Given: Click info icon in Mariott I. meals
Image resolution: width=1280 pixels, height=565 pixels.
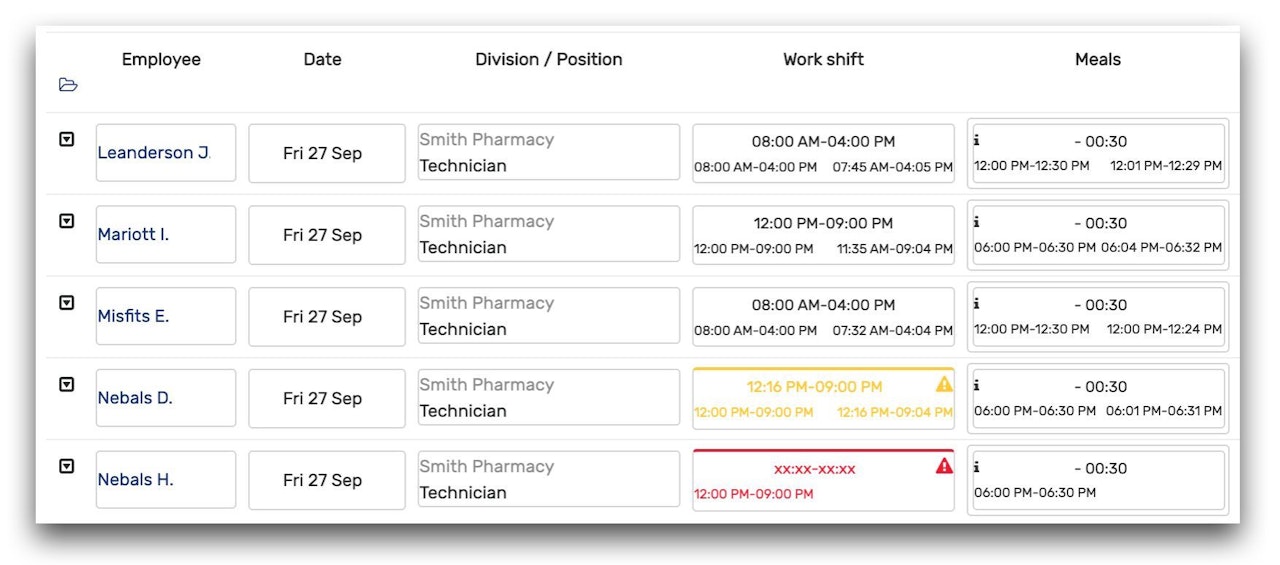Looking at the screenshot, I should pos(977,222).
